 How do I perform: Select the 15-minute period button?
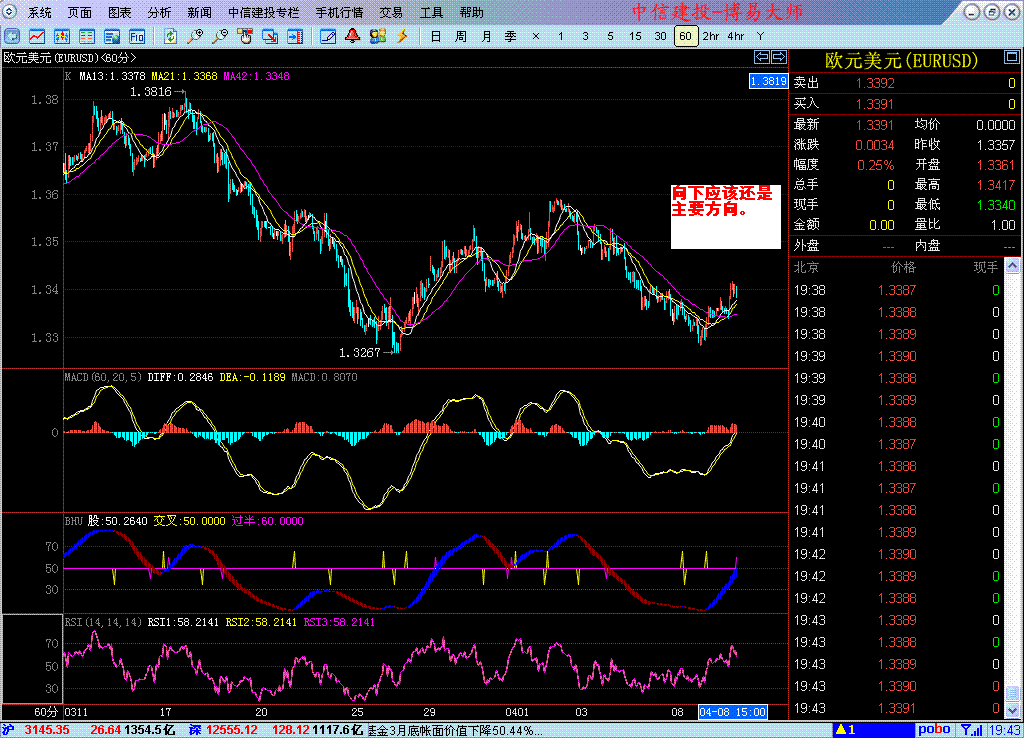tap(635, 37)
